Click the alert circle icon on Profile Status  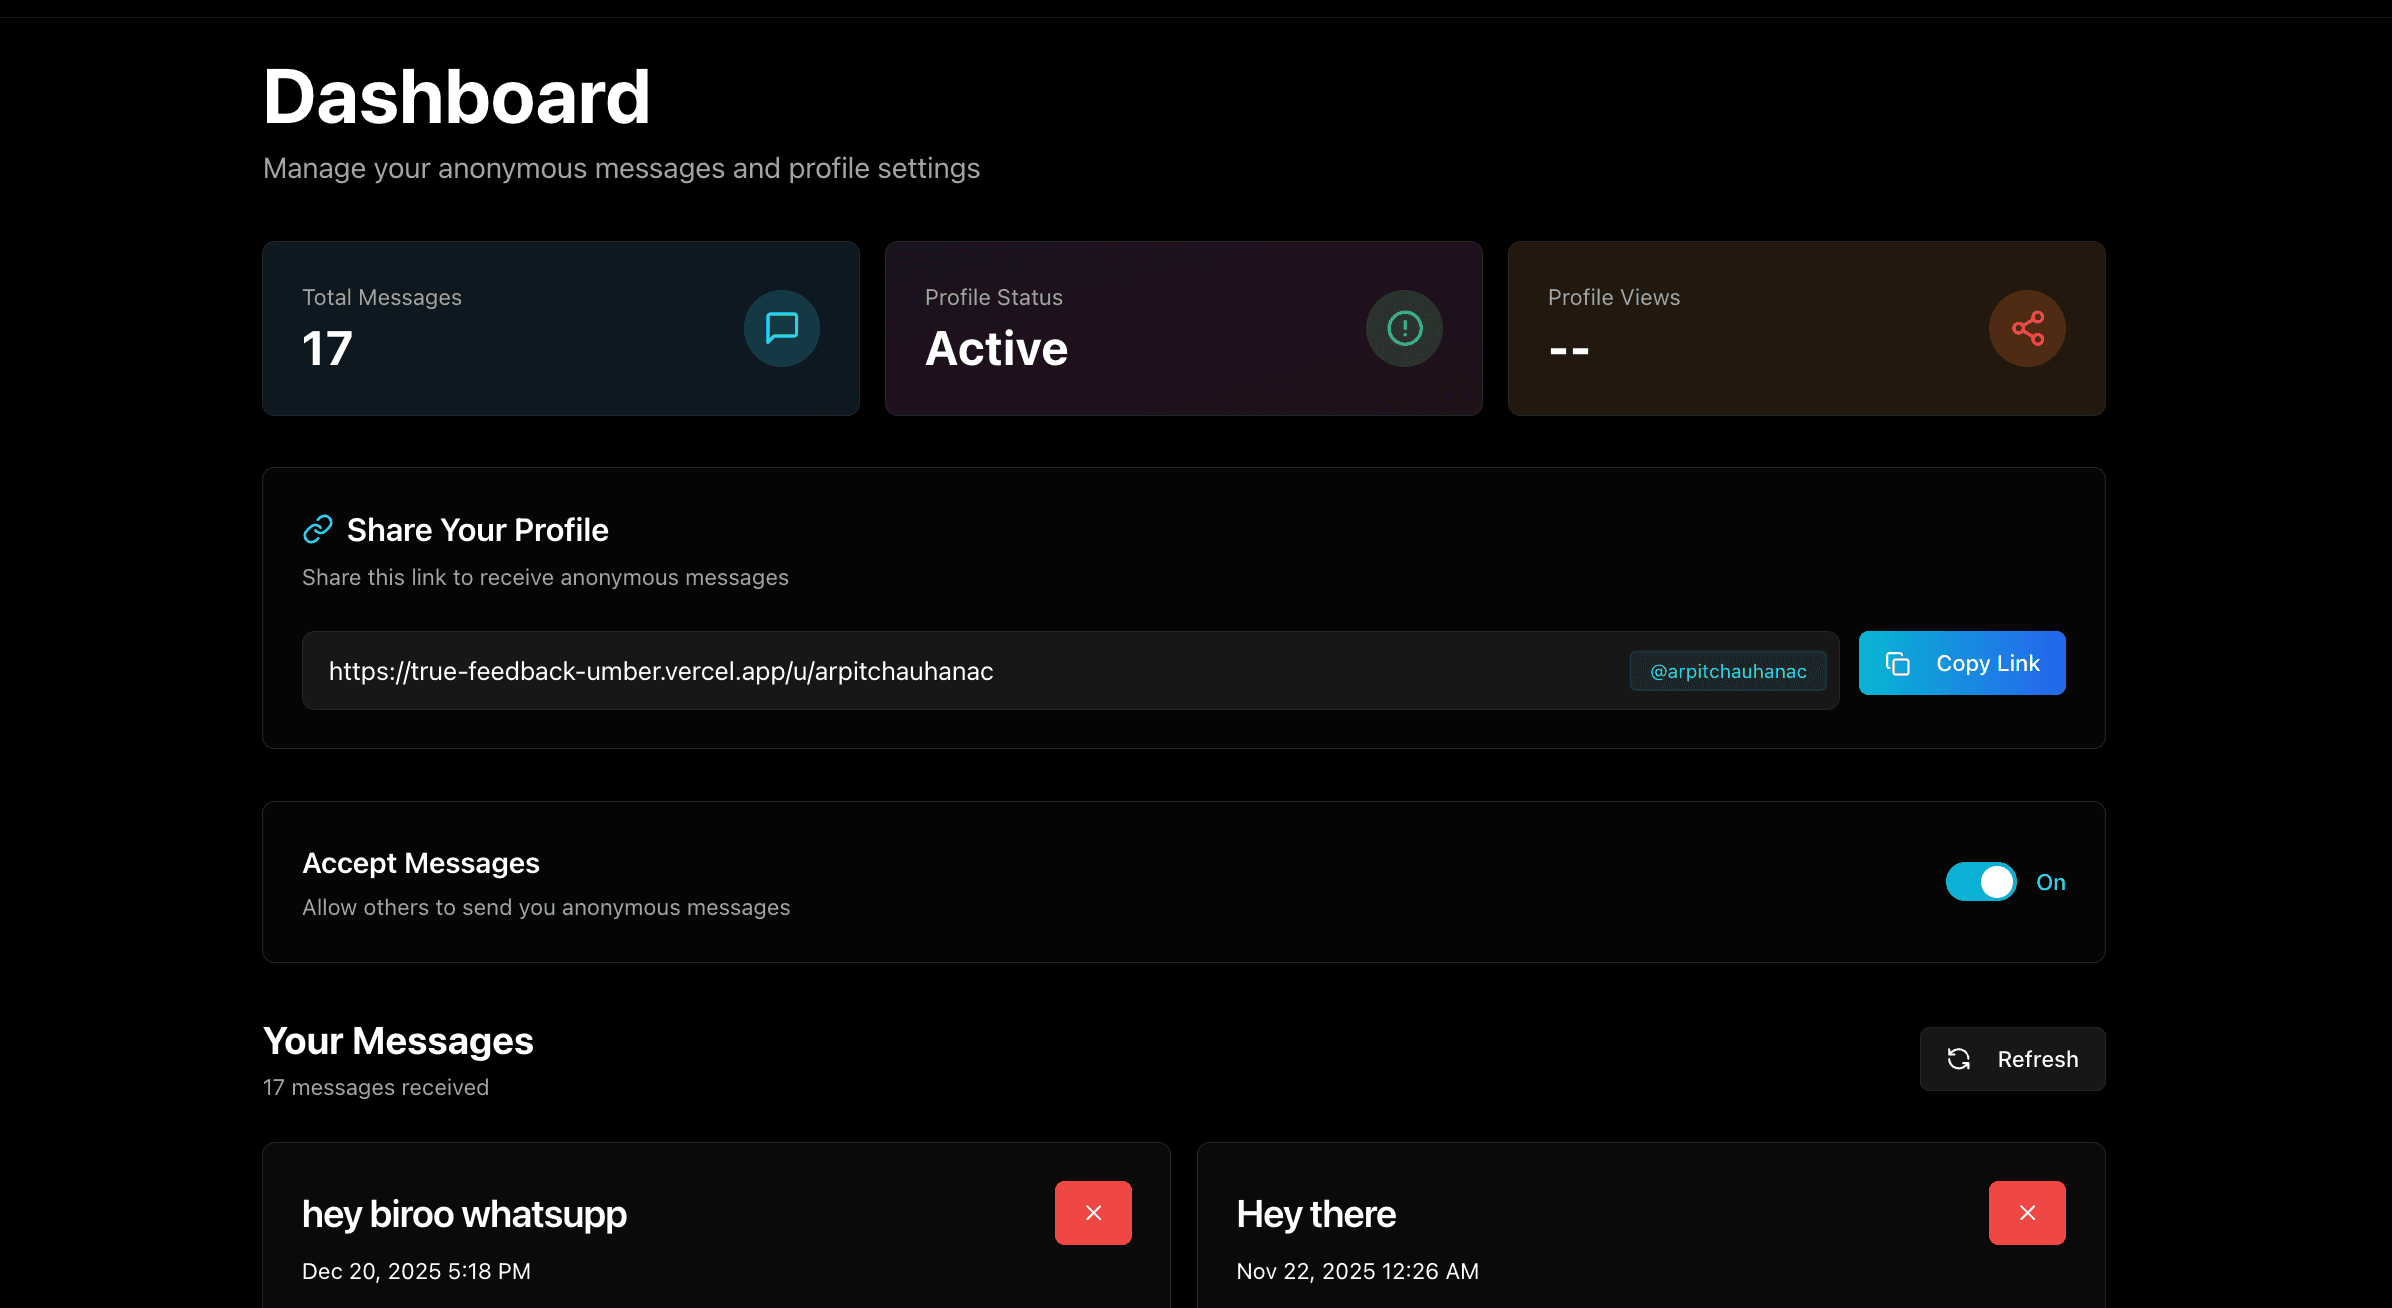coord(1404,328)
